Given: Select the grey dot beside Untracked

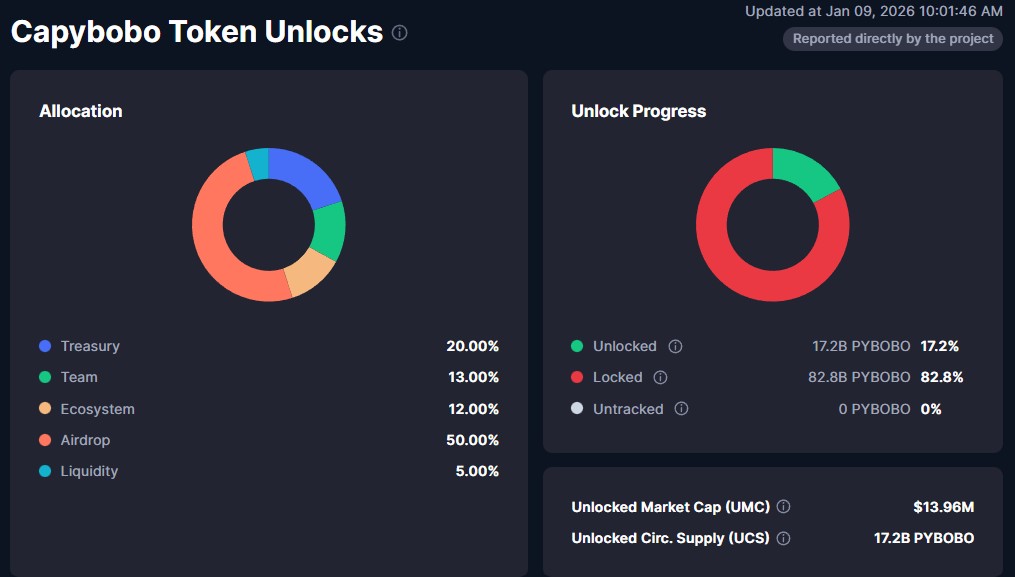Looking at the screenshot, I should 577,409.
